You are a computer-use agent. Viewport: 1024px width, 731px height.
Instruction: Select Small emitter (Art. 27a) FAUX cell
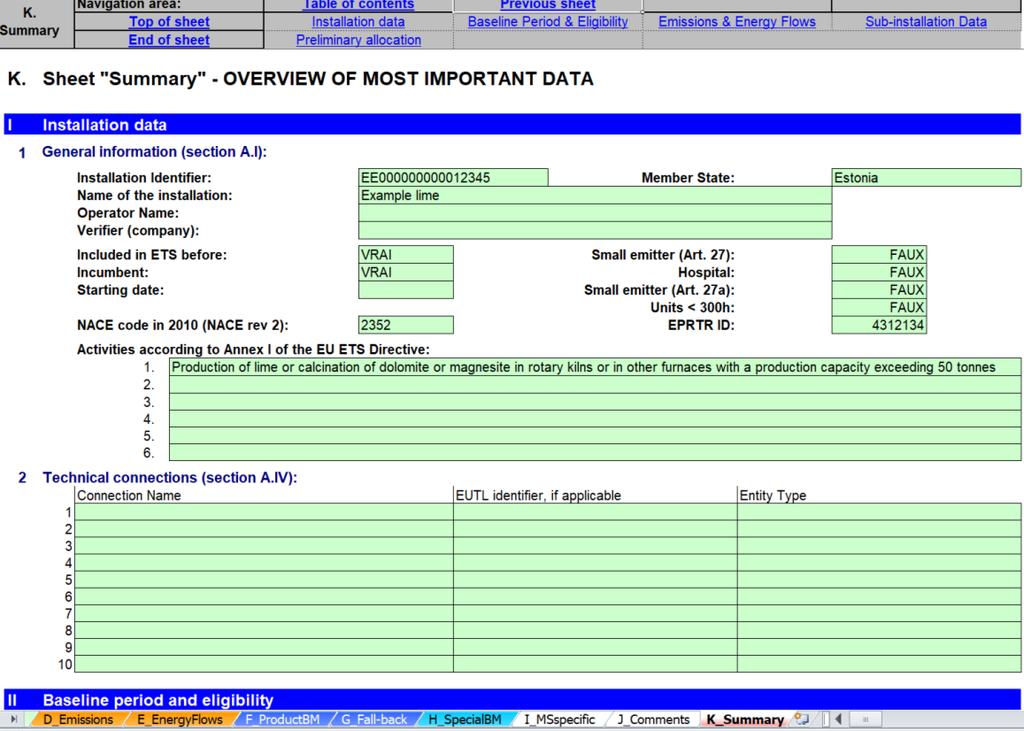(879, 290)
